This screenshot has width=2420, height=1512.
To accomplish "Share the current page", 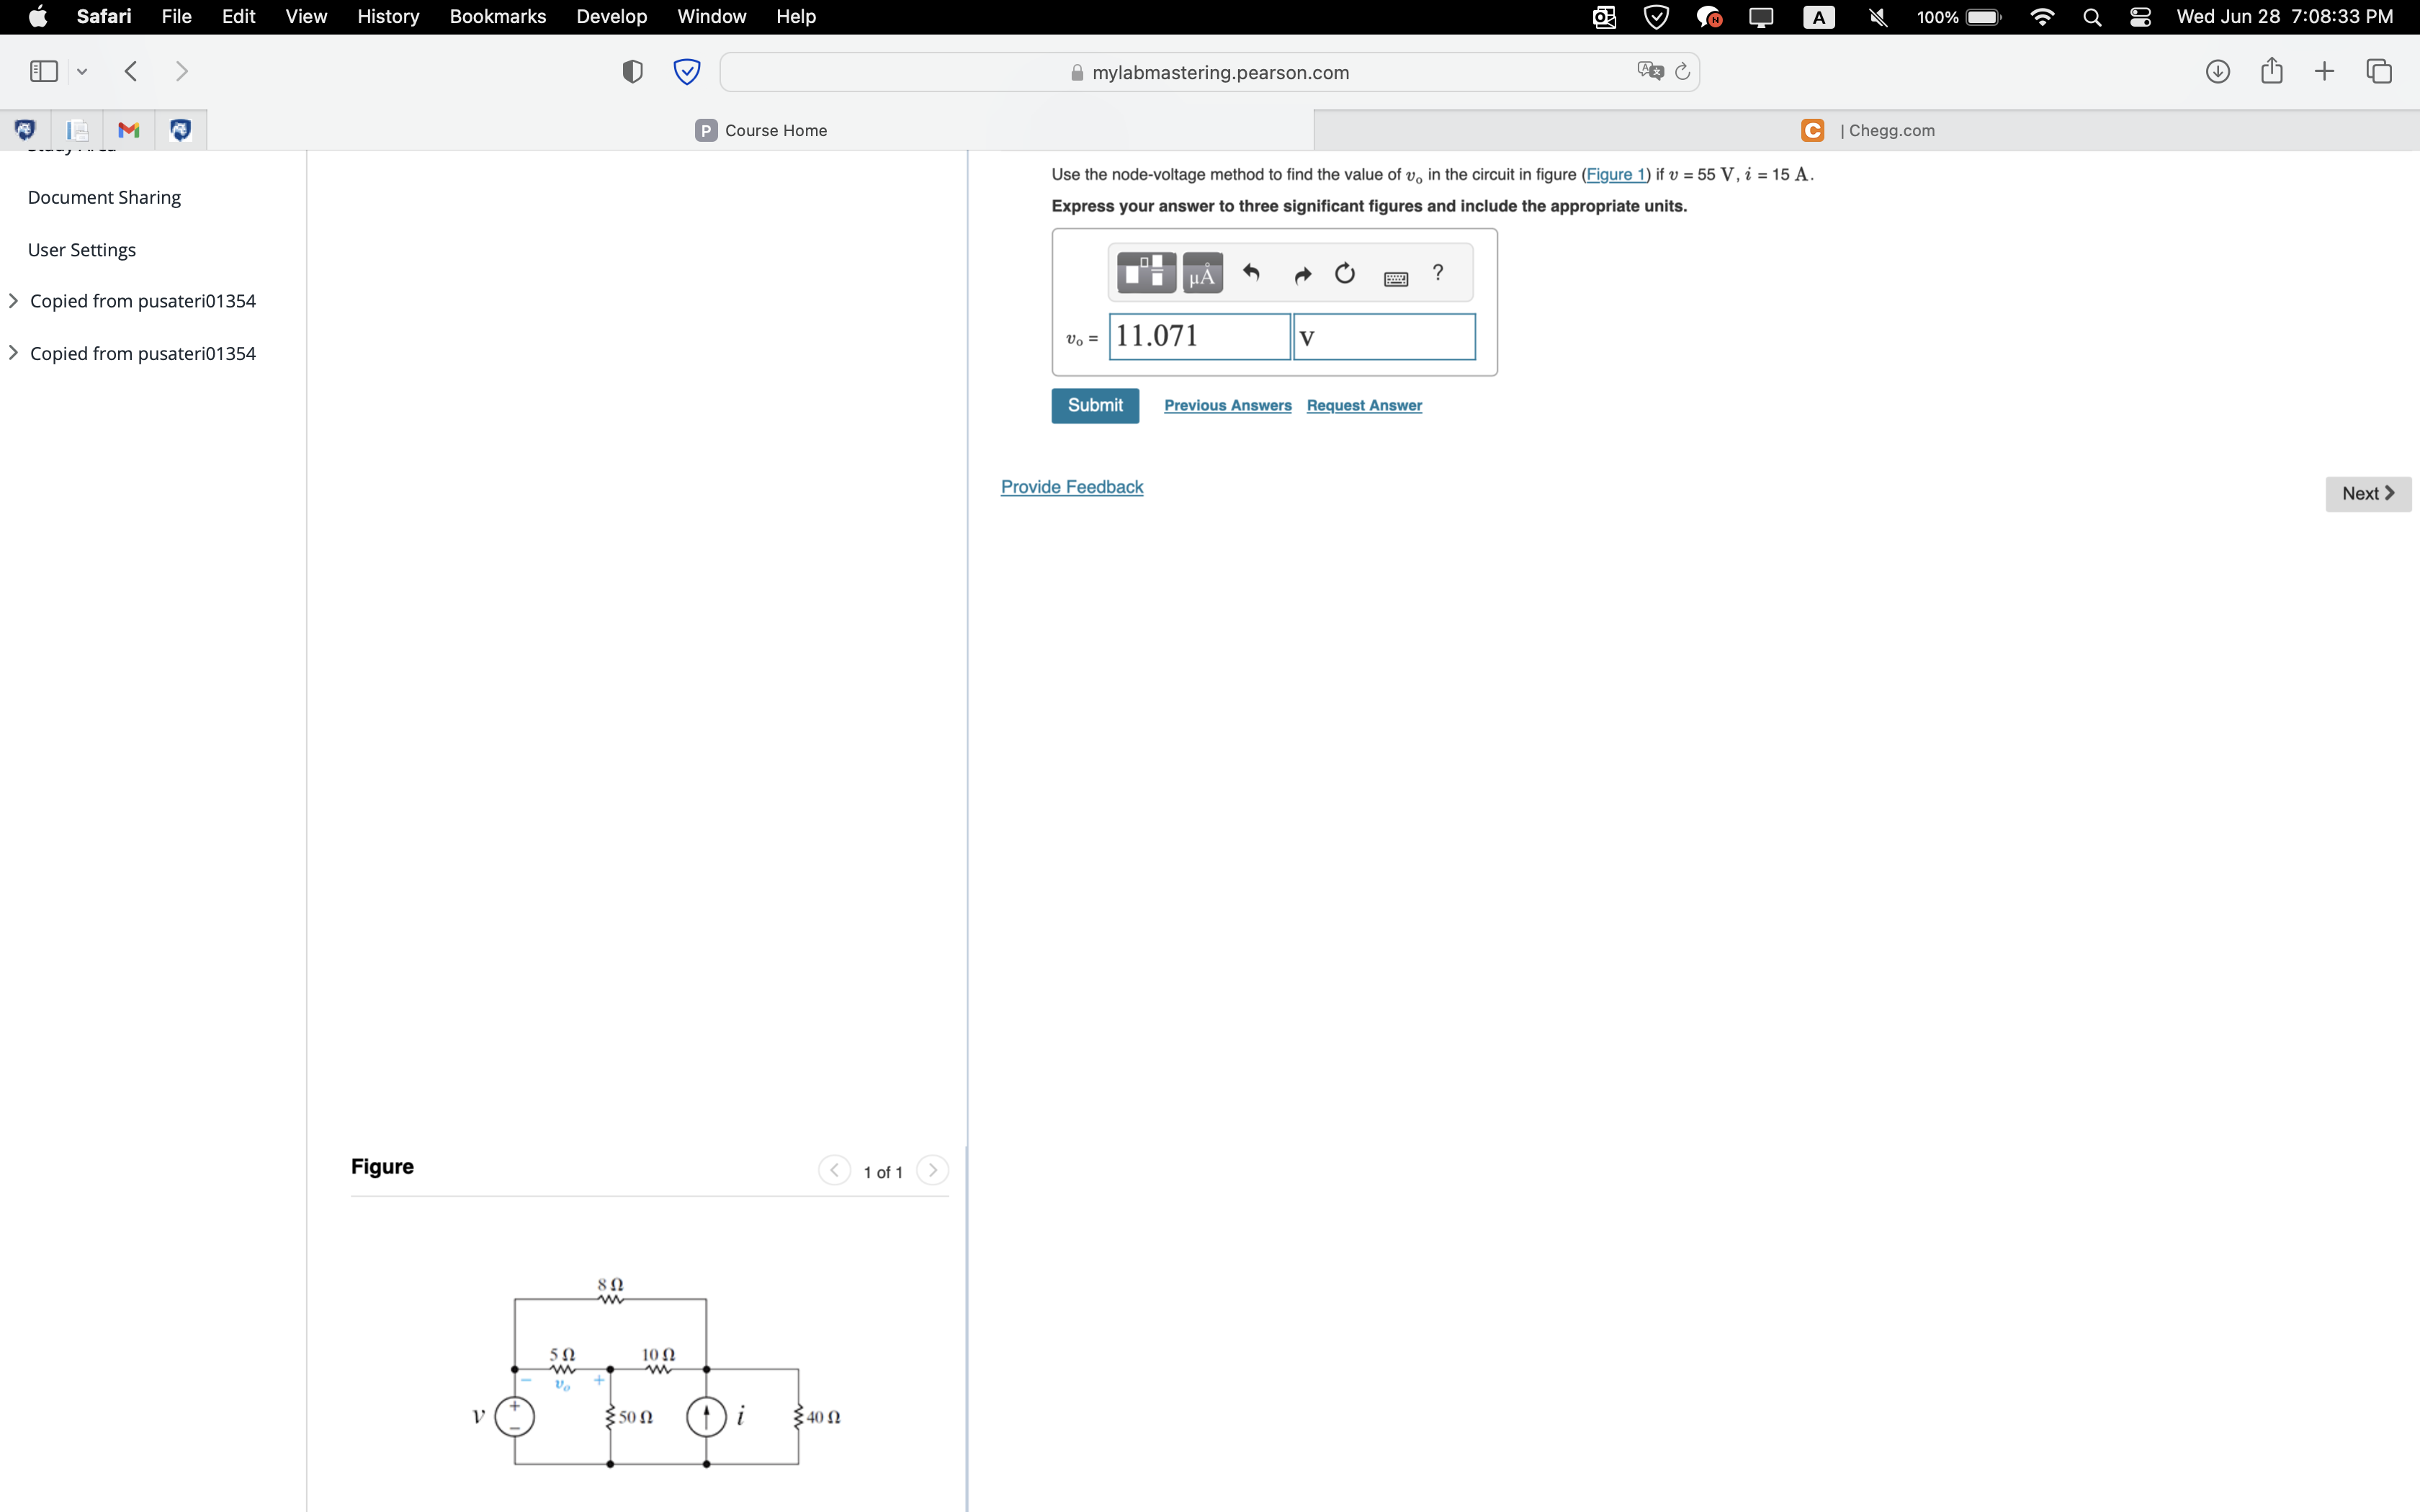I will (2271, 70).
